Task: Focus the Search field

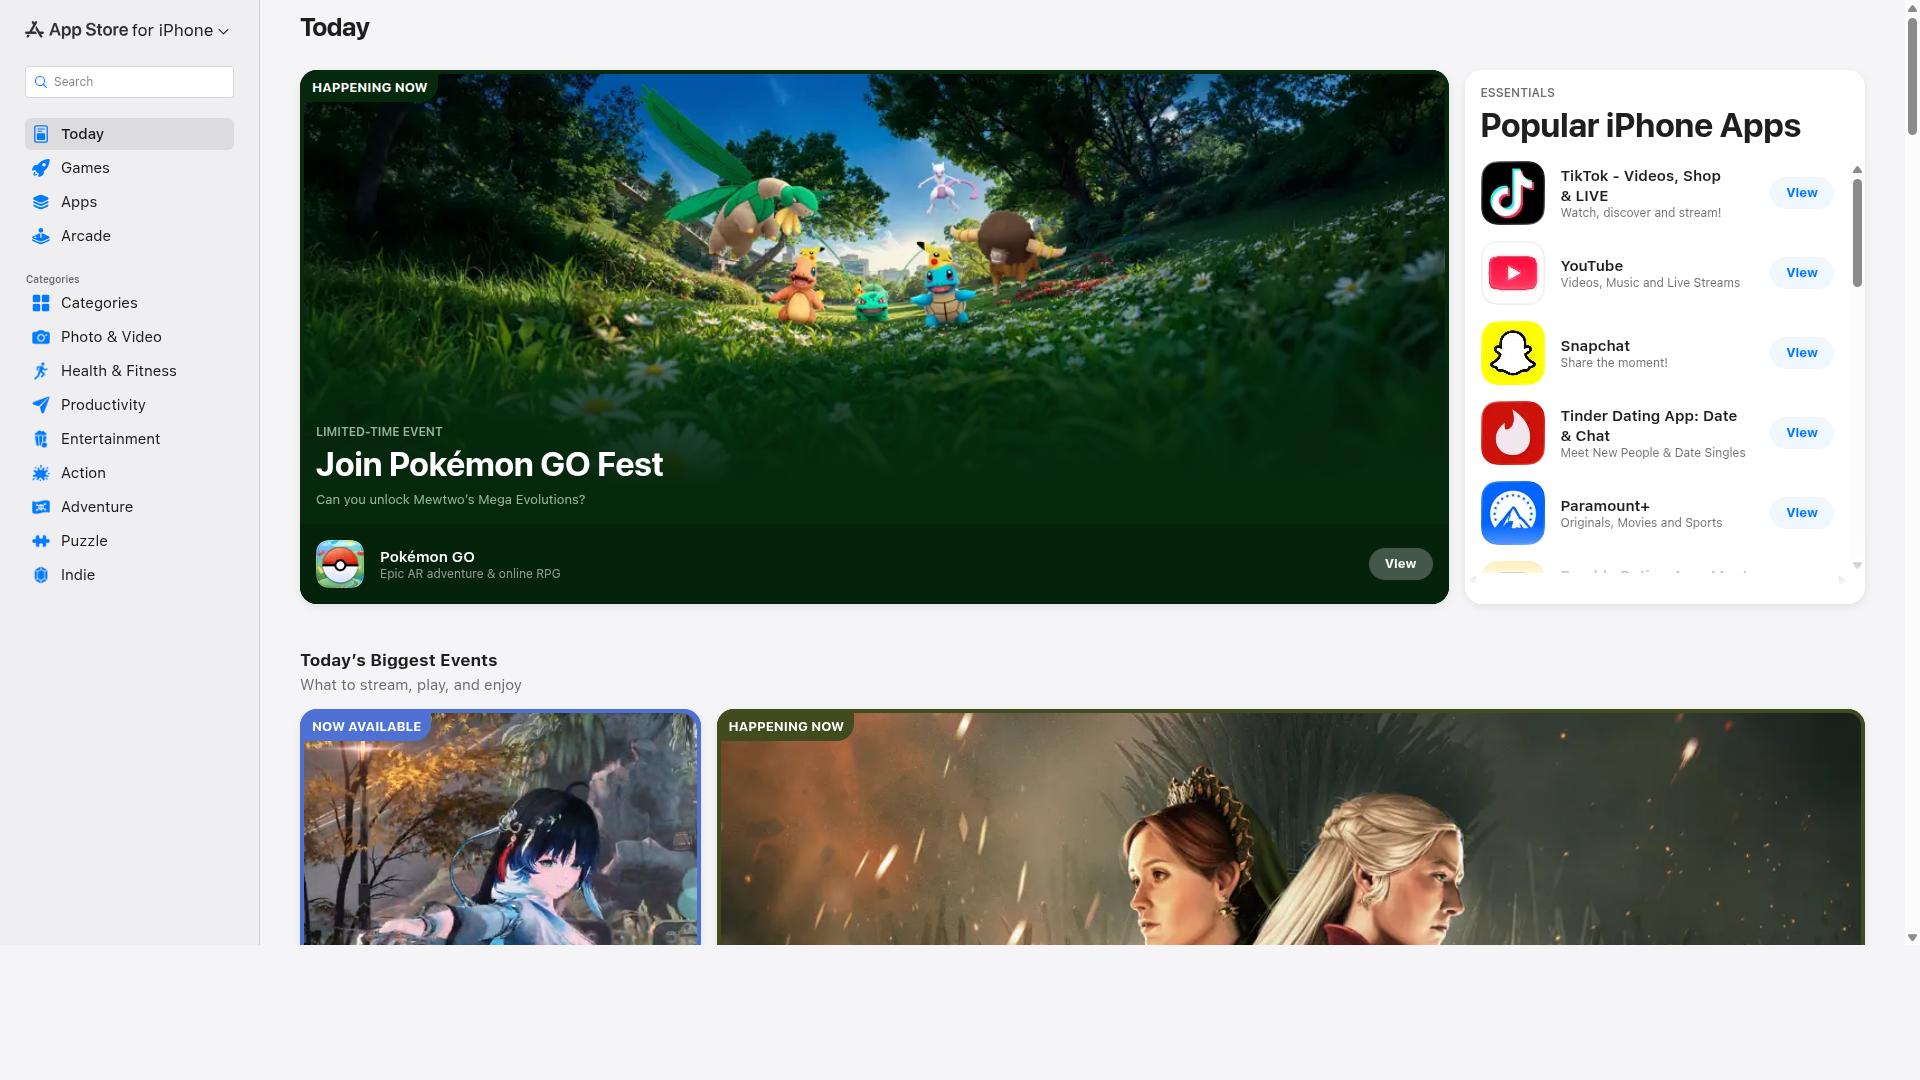Action: [x=129, y=82]
